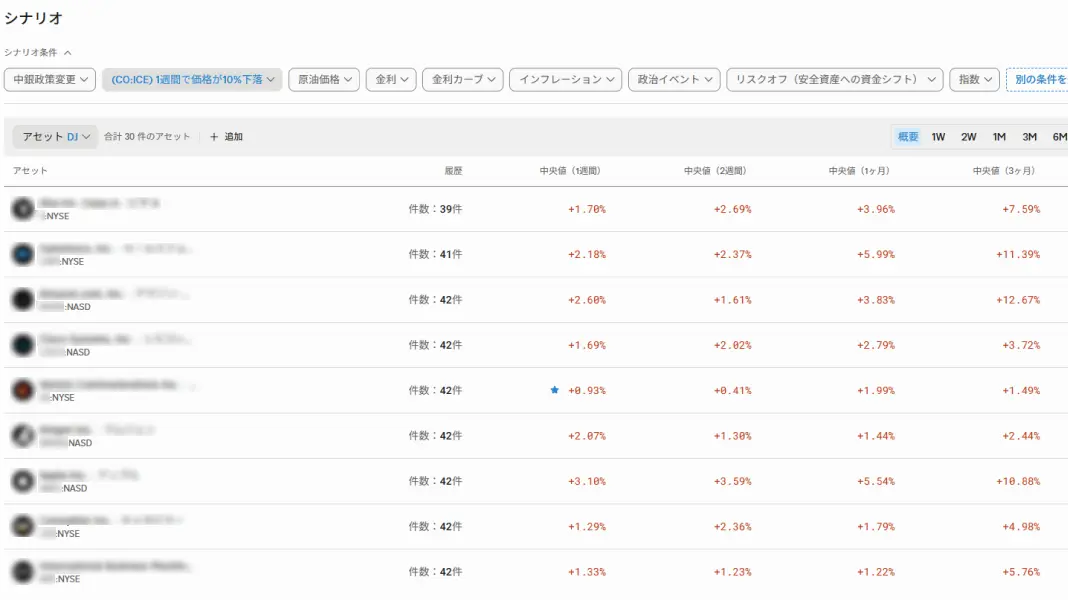Open the リスクオフ（安全資産への資金シフト） dropdown
The image size is (1068, 600).
[834, 80]
